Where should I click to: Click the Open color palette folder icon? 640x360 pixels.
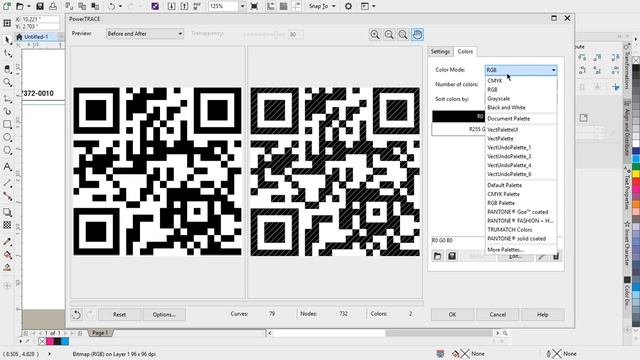[x=438, y=256]
